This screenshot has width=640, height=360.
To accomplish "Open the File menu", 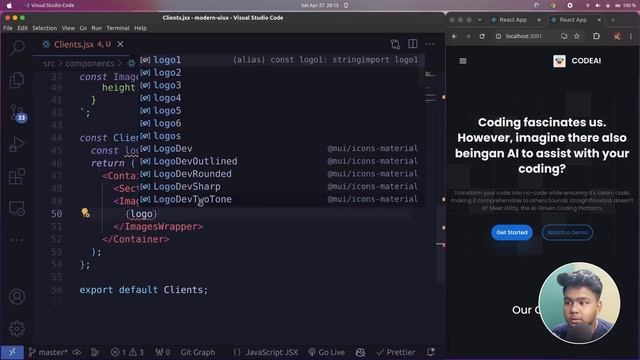I will (8, 28).
